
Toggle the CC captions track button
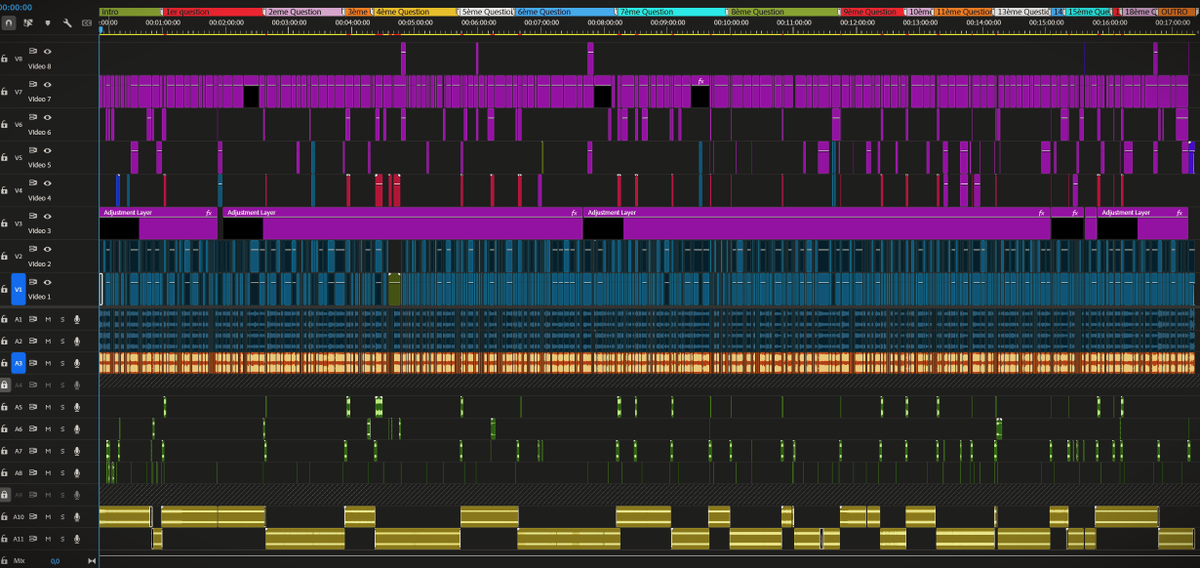(x=86, y=21)
